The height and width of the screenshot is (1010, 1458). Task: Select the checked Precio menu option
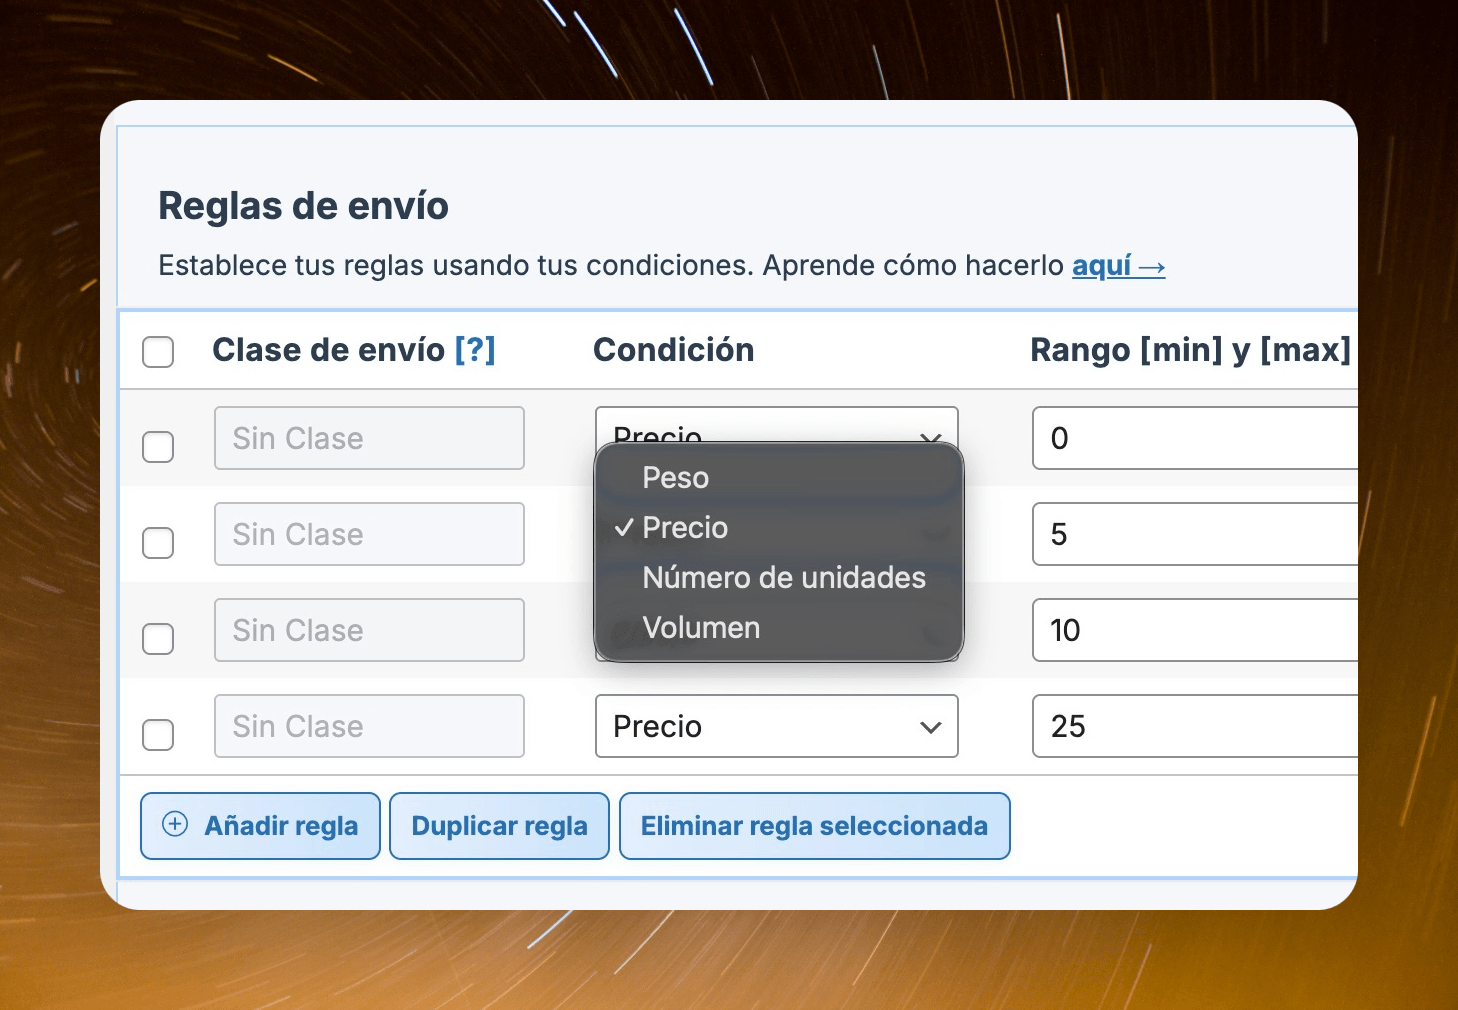685,528
